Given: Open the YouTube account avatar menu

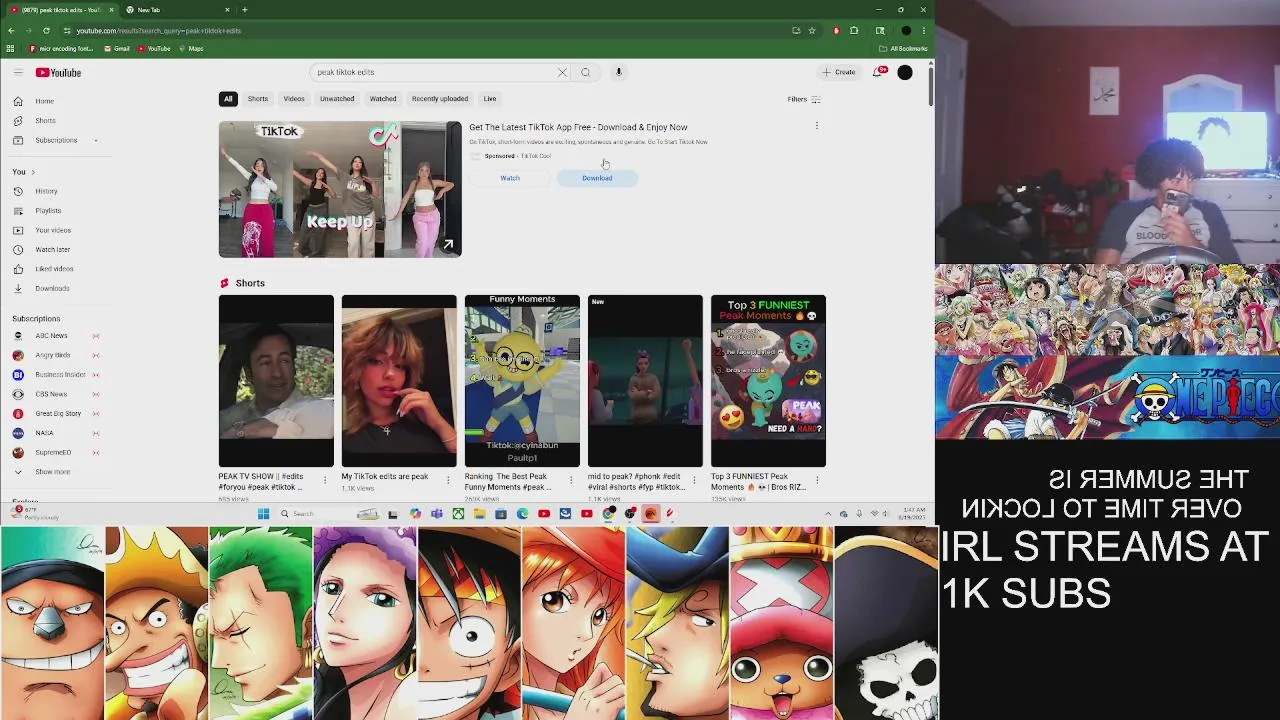Looking at the screenshot, I should 905,72.
